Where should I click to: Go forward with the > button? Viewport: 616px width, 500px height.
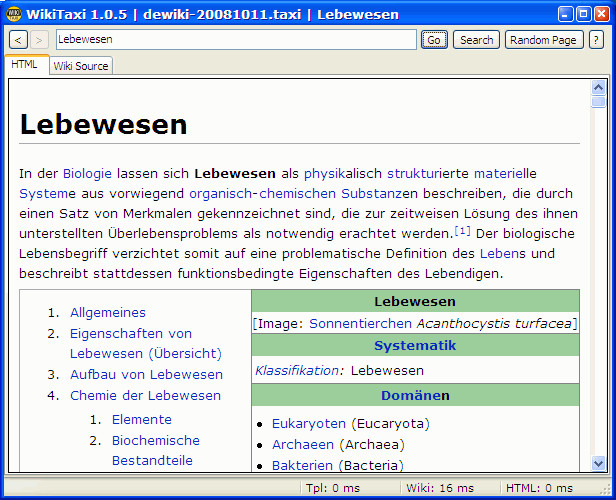click(x=39, y=40)
